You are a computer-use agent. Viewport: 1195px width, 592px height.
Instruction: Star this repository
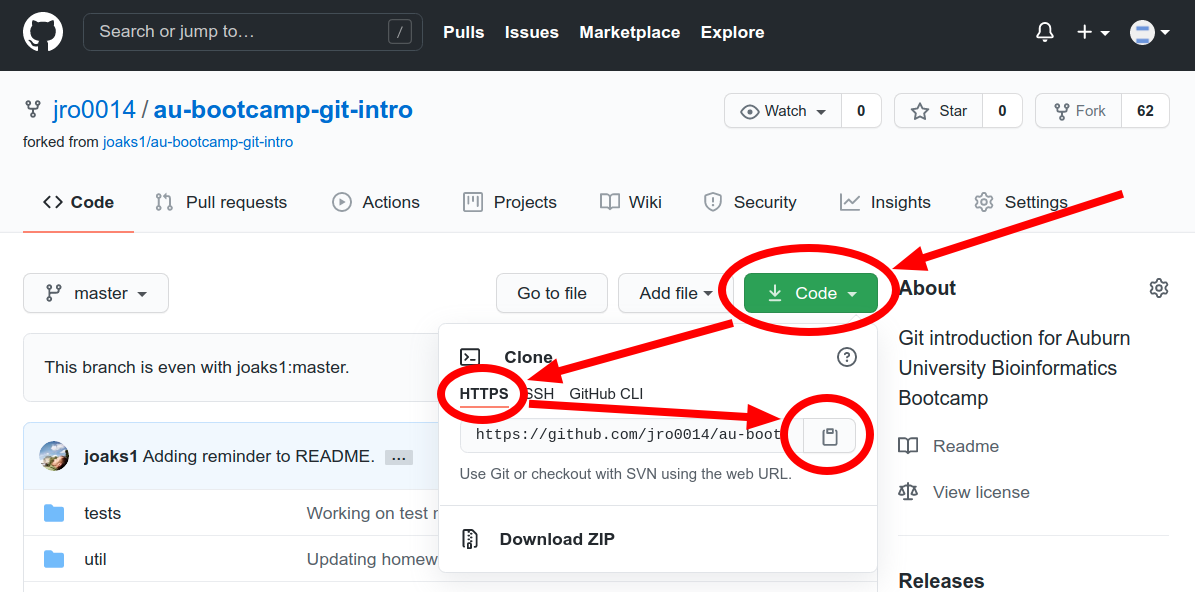click(x=939, y=111)
